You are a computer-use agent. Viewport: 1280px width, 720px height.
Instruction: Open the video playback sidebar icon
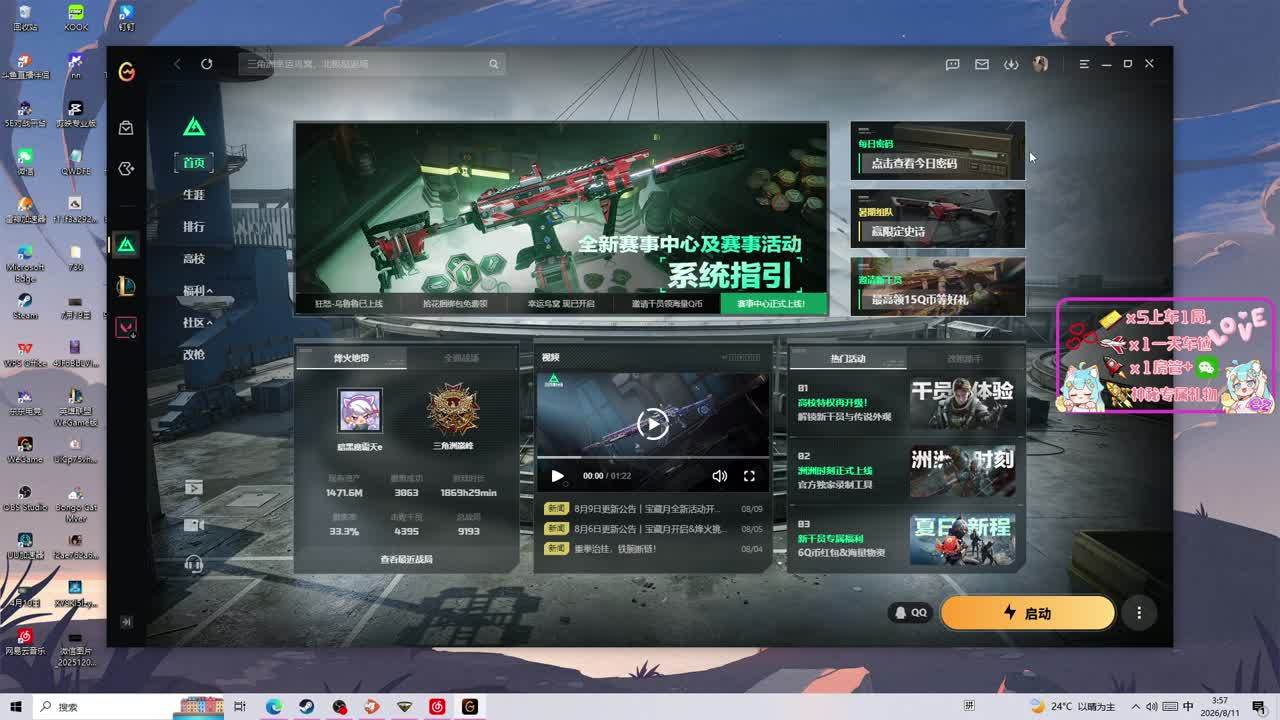coord(194,487)
